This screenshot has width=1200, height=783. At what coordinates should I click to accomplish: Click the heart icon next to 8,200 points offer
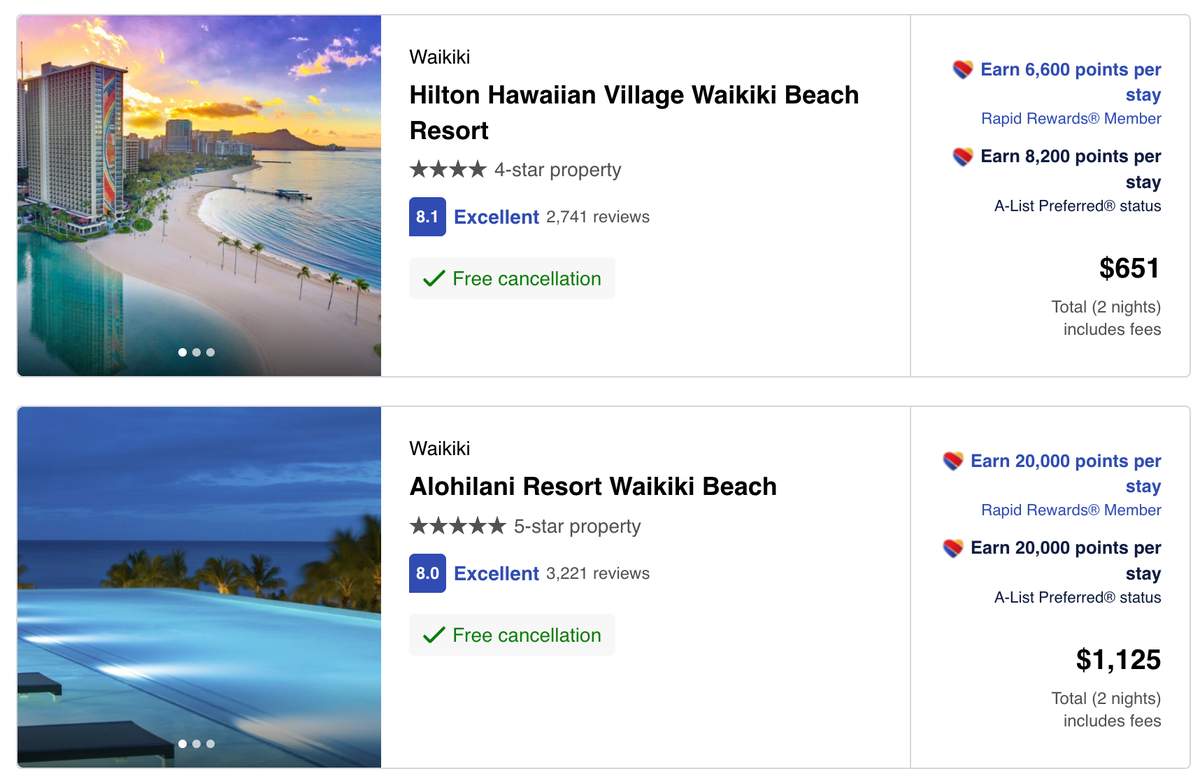point(962,156)
